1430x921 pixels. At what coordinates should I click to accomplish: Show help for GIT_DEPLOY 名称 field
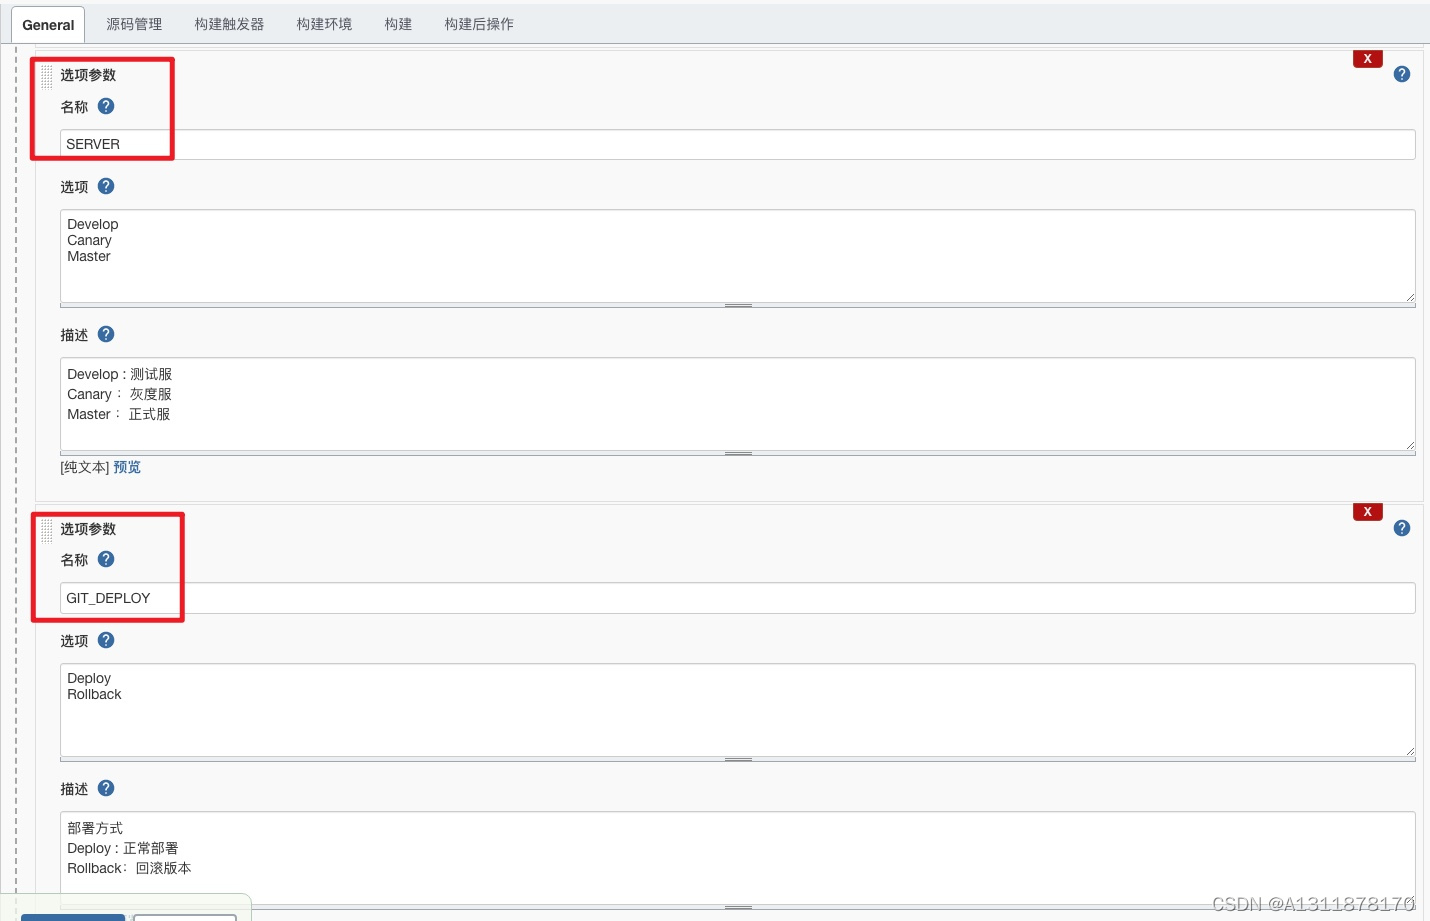(x=106, y=559)
